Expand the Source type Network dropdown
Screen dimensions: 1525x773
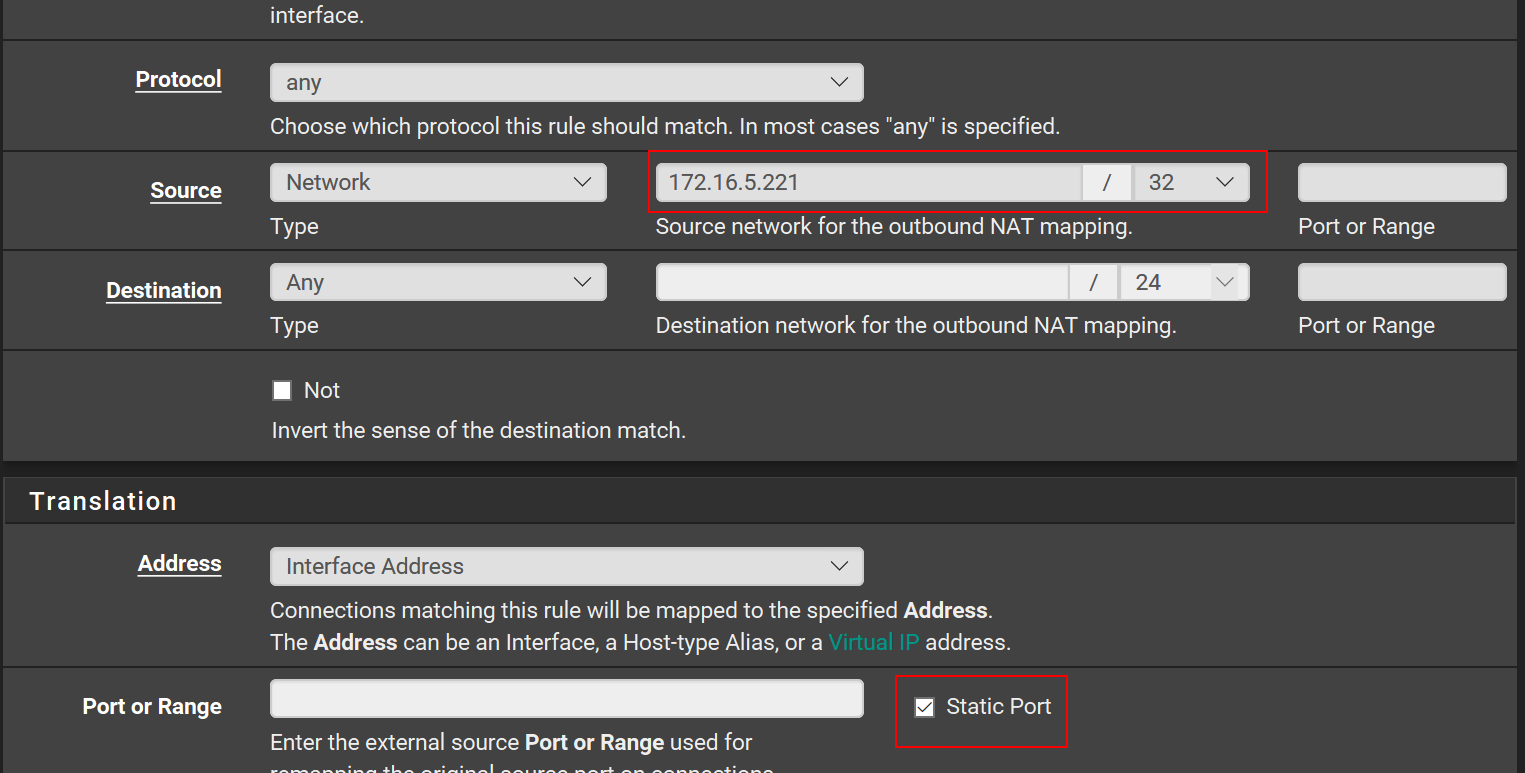pos(438,183)
